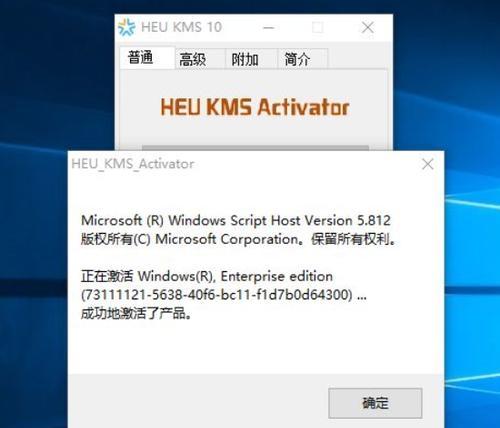Click the orange HEU KMS Activator heading
Screen dimensions: 500x428
255,107
